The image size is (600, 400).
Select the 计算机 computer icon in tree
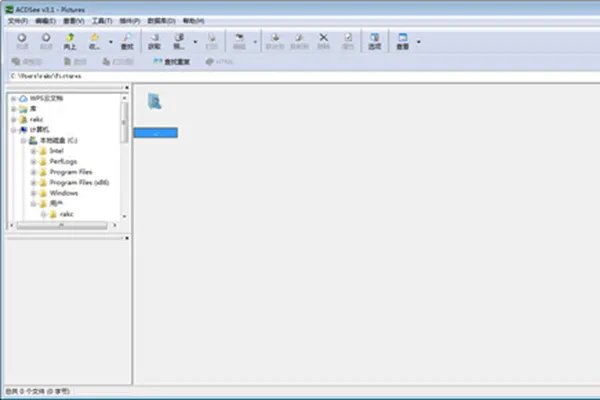(23, 130)
